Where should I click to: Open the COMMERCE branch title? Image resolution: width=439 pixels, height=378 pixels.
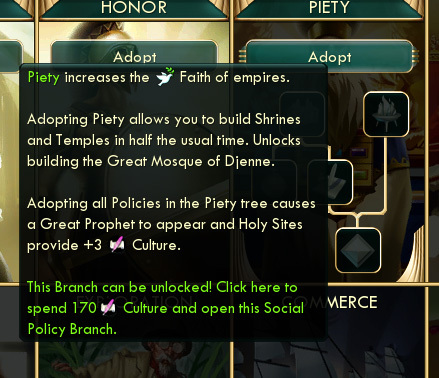pos(353,302)
